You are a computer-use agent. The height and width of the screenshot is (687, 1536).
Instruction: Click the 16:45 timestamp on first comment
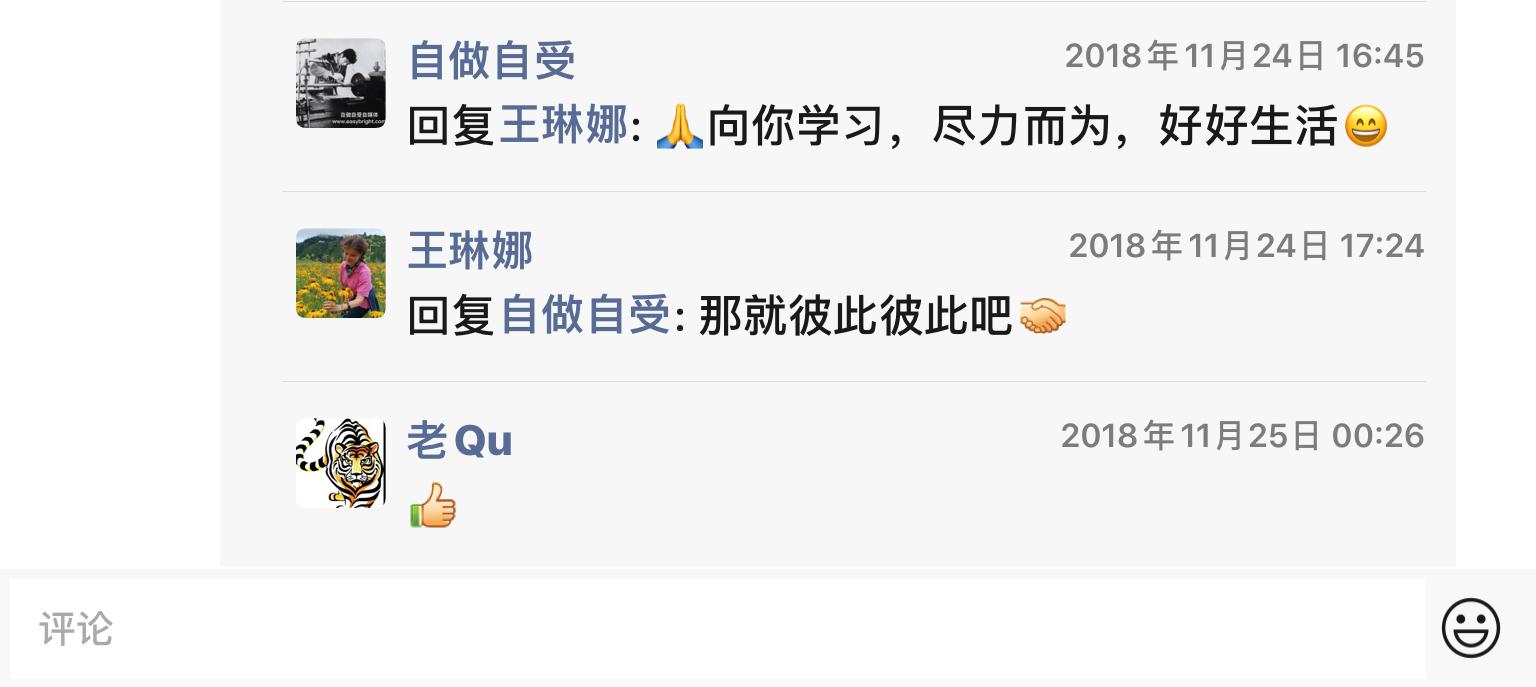click(x=1244, y=56)
